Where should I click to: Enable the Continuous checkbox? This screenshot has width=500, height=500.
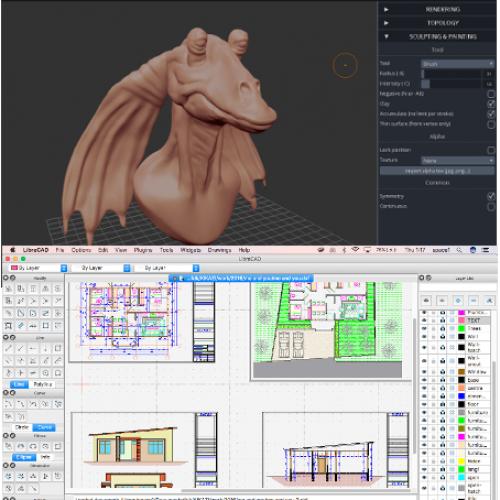491,207
